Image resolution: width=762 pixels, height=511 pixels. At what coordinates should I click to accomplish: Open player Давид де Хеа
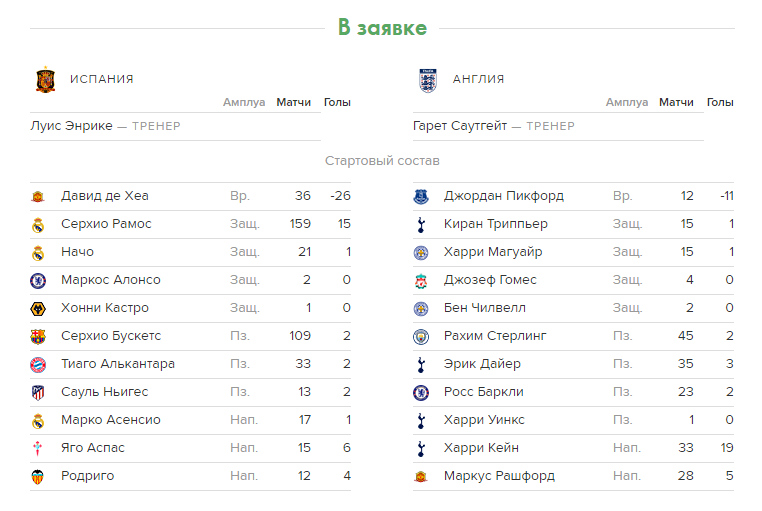[x=105, y=196]
